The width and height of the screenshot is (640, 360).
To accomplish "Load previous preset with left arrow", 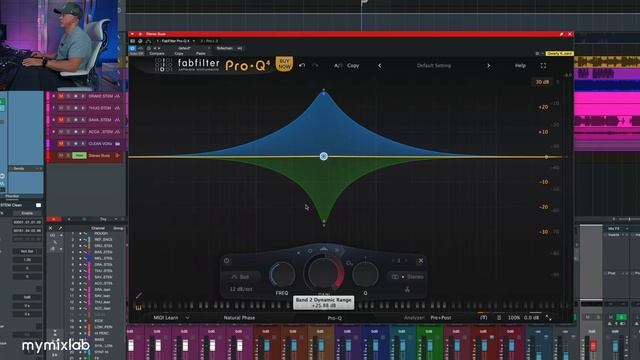I will pyautogui.click(x=380, y=65).
